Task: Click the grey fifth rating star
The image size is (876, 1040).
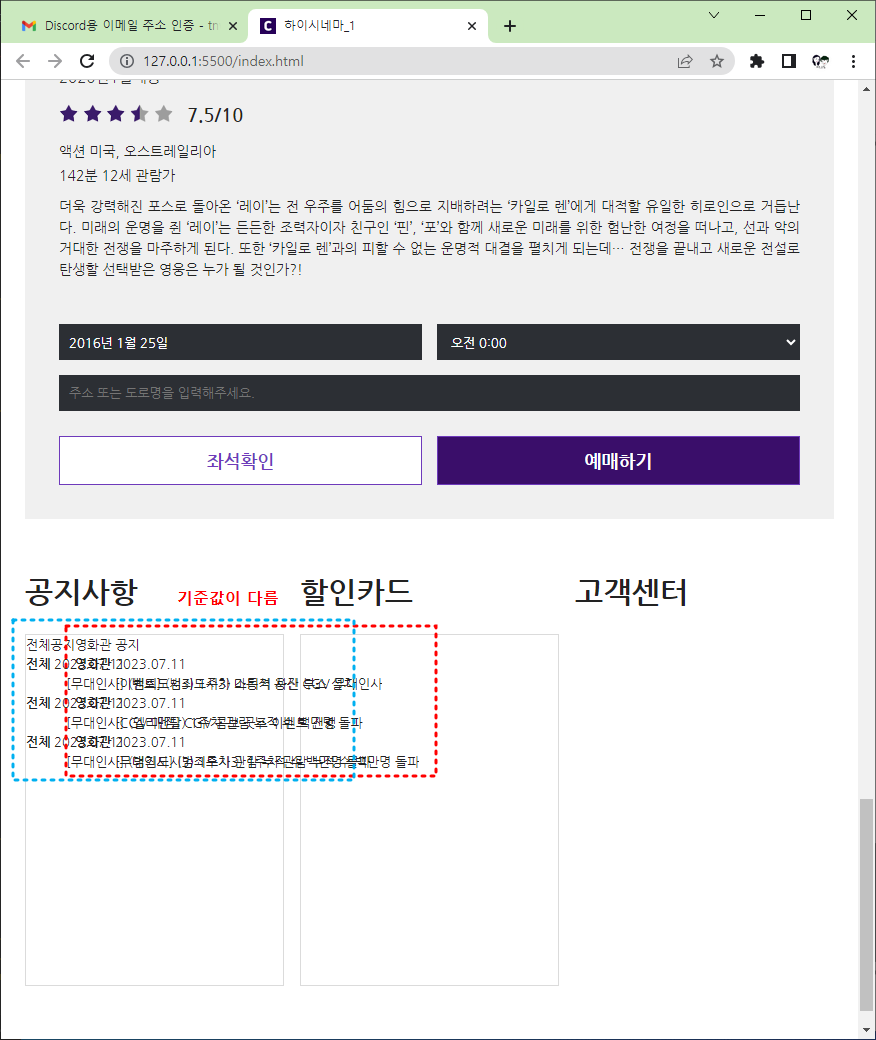Action: (x=164, y=114)
